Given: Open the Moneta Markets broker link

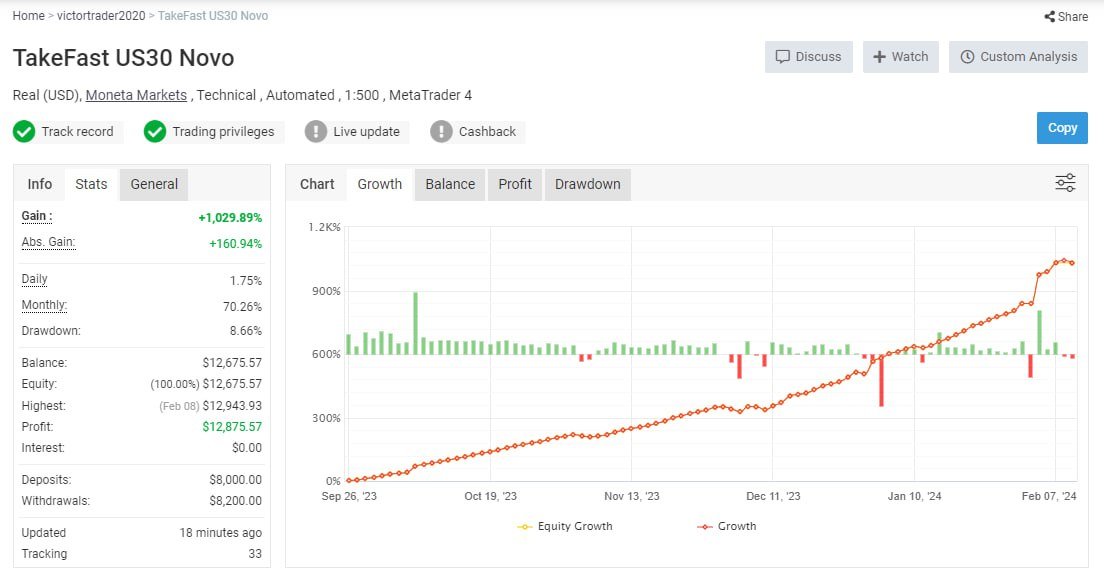Looking at the screenshot, I should pyautogui.click(x=136, y=95).
